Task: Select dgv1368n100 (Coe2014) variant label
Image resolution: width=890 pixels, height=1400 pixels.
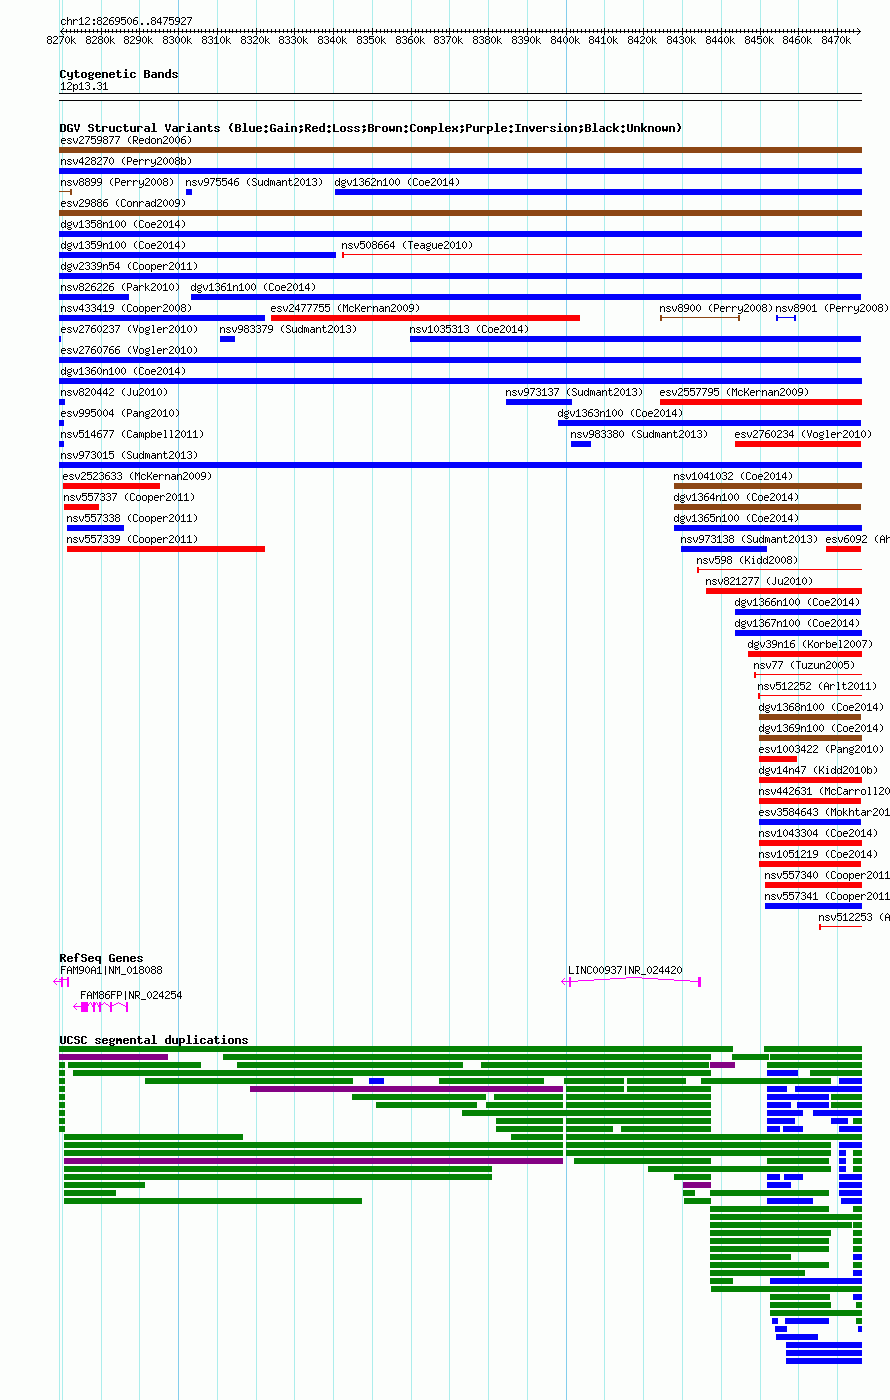Action: click(822, 708)
